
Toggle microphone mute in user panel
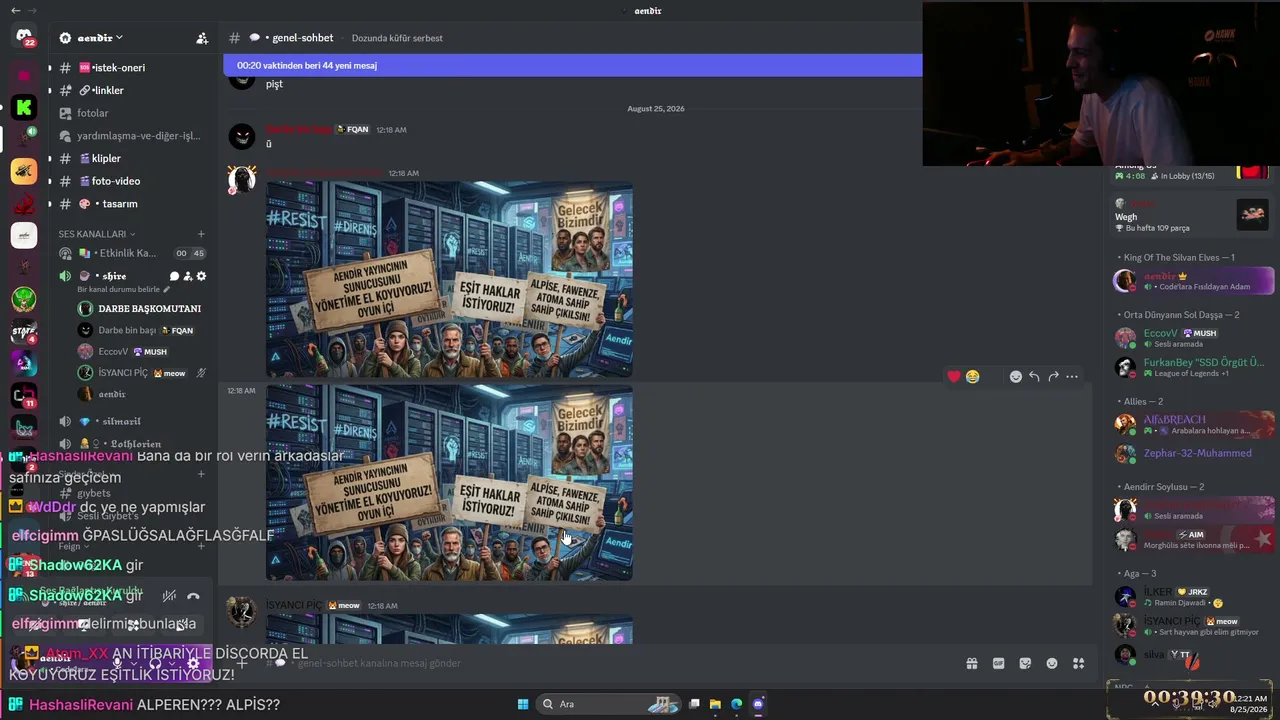(x=118, y=662)
